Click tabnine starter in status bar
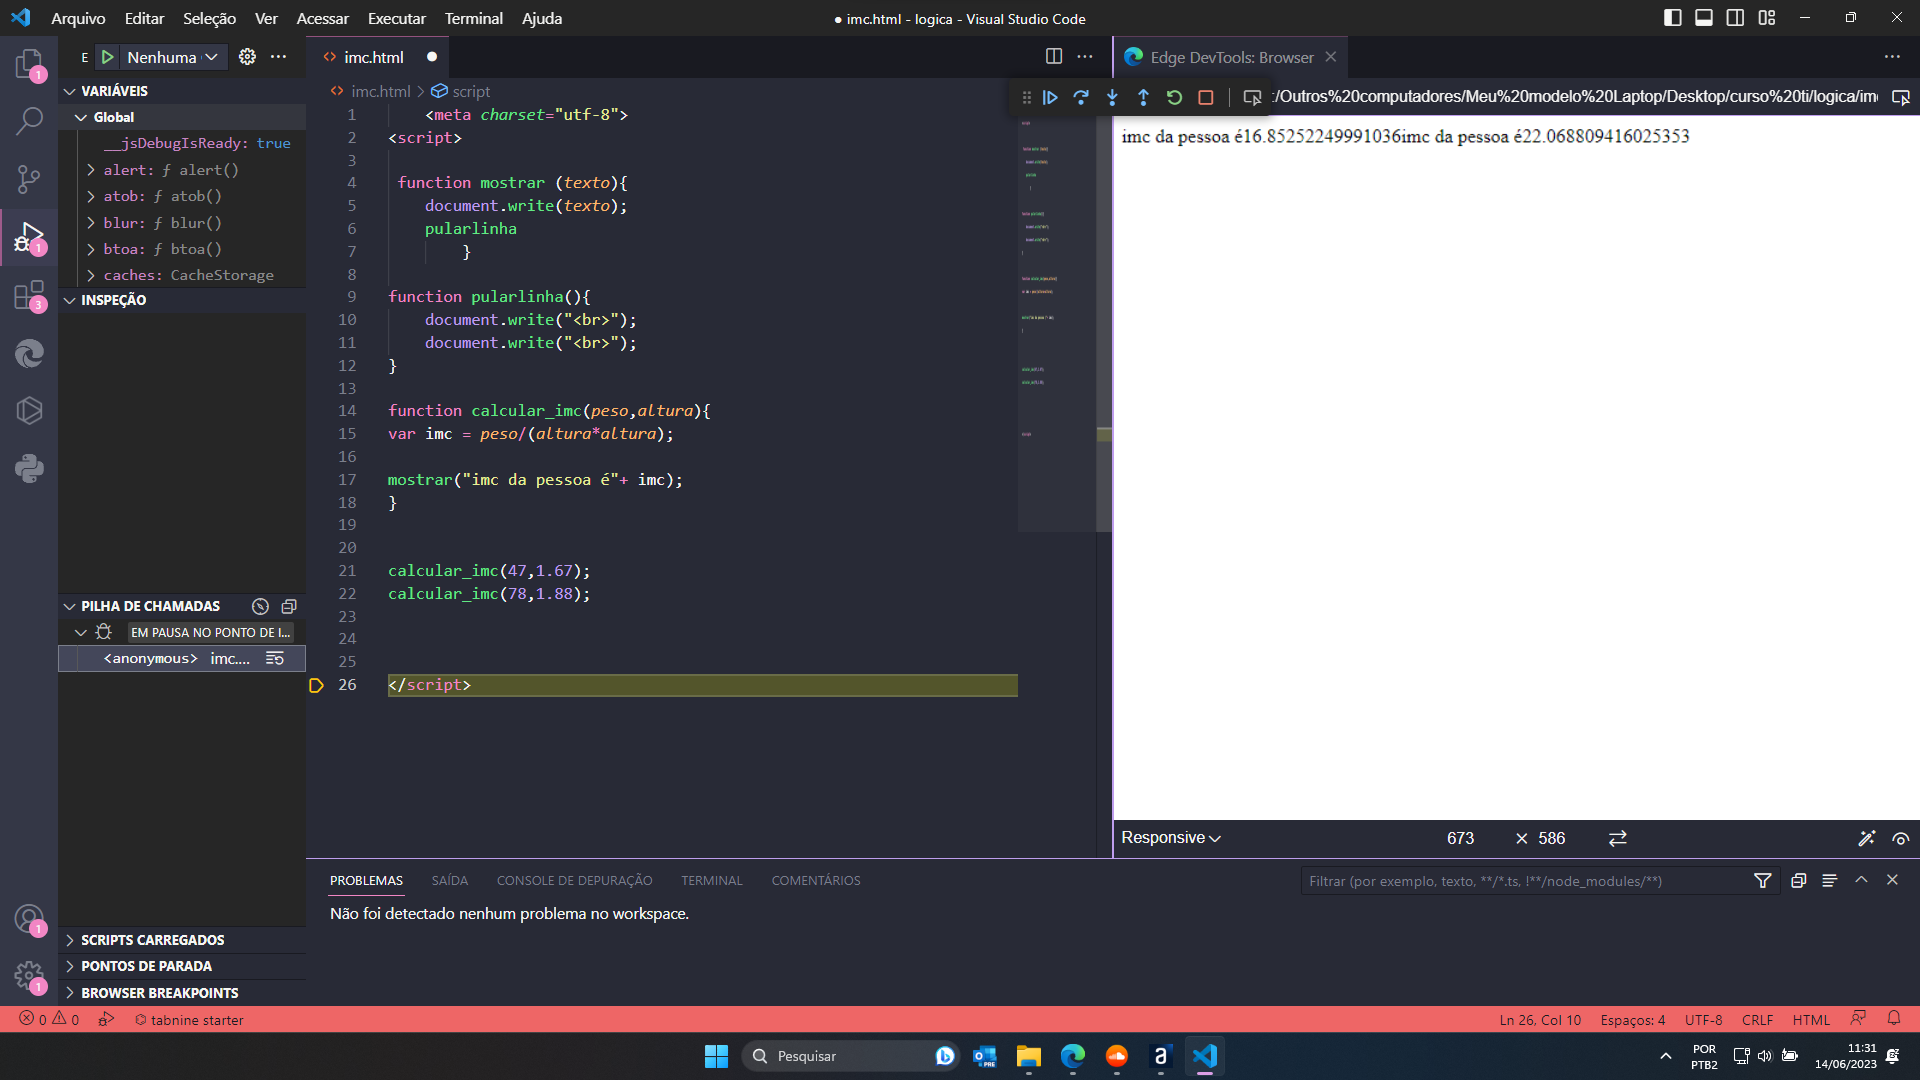This screenshot has height=1080, width=1920. tap(189, 1020)
